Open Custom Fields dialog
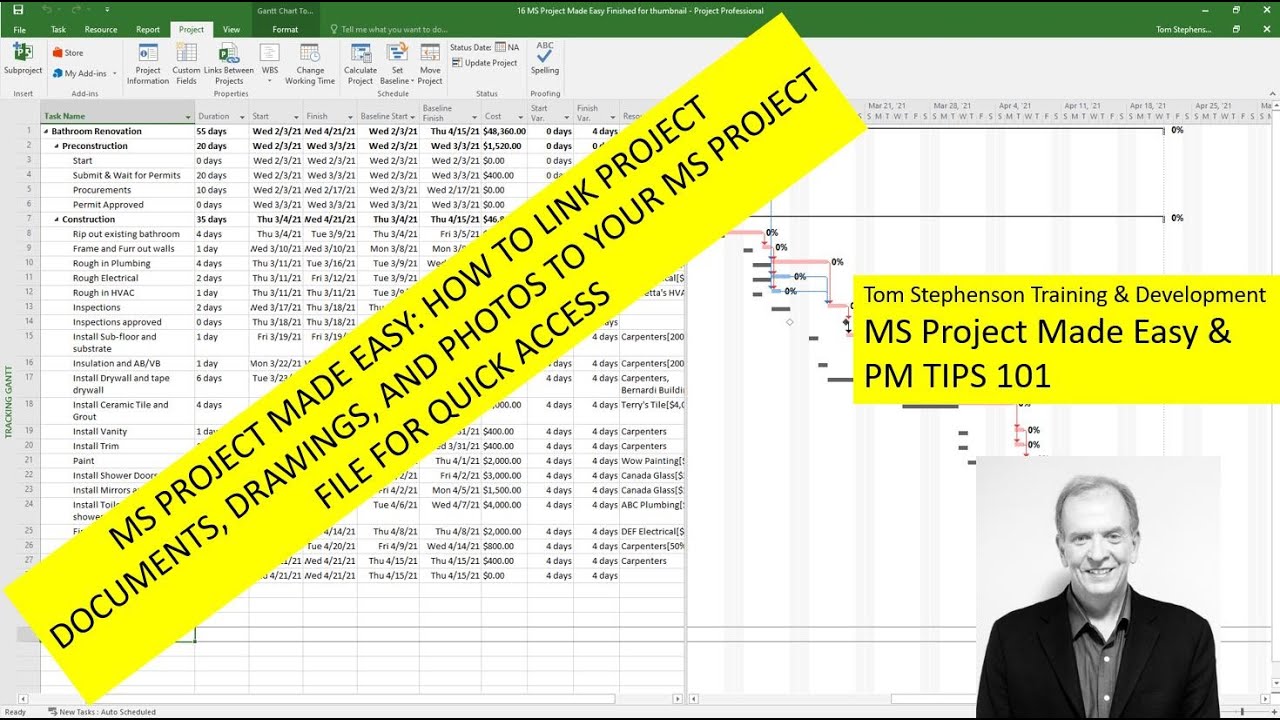This screenshot has height=720, width=1280. point(186,64)
